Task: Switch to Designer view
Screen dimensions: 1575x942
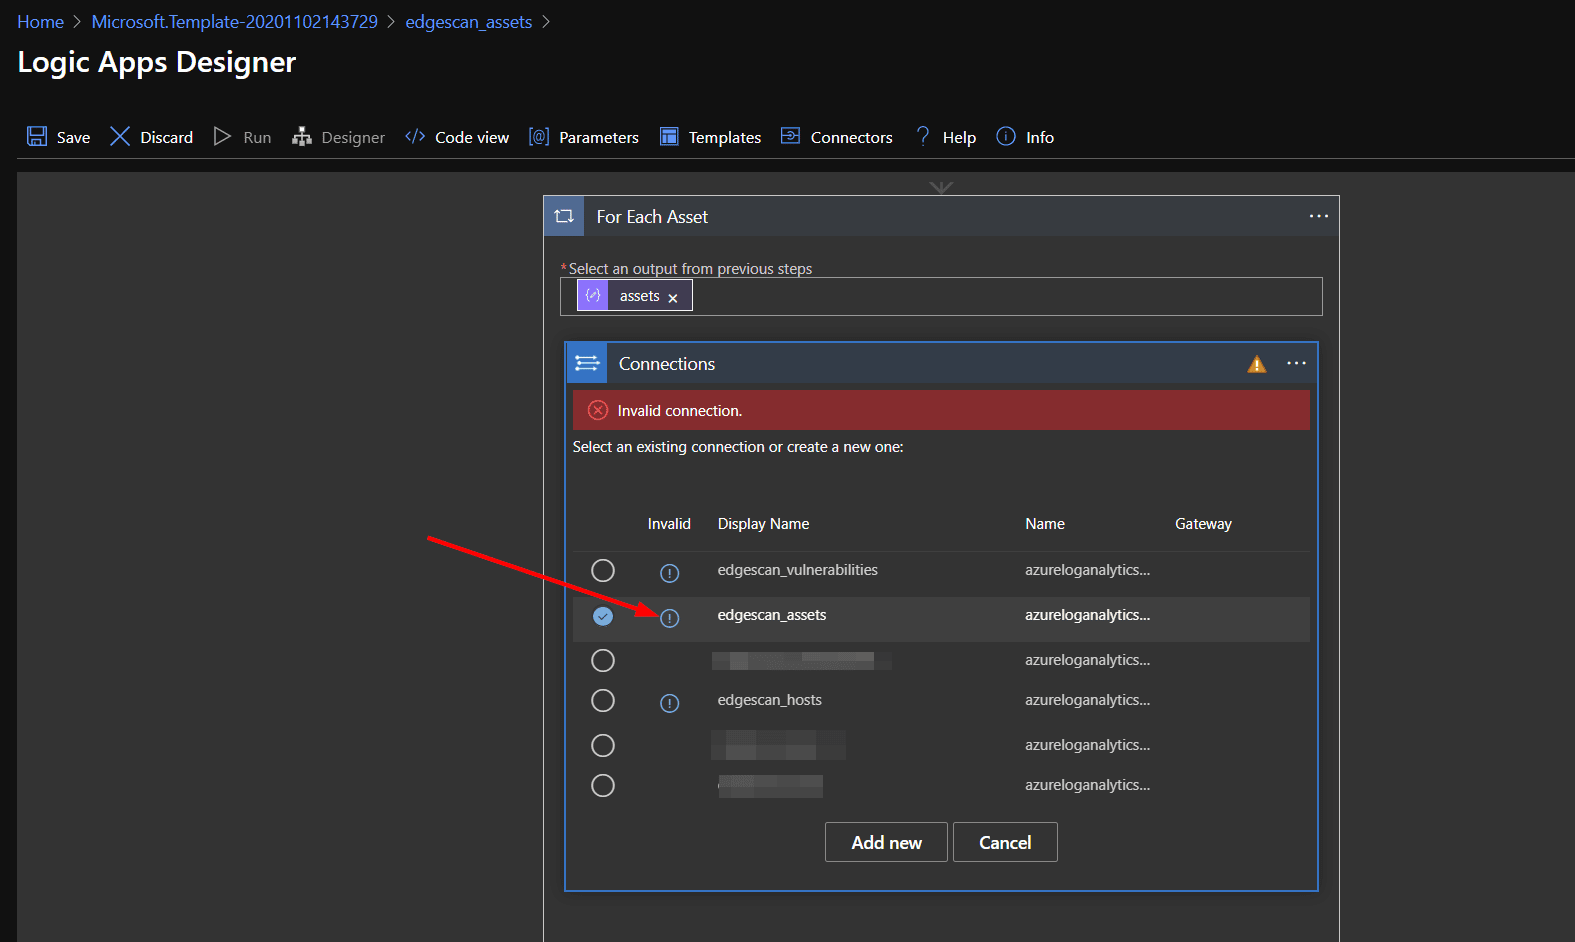Action: click(x=338, y=137)
